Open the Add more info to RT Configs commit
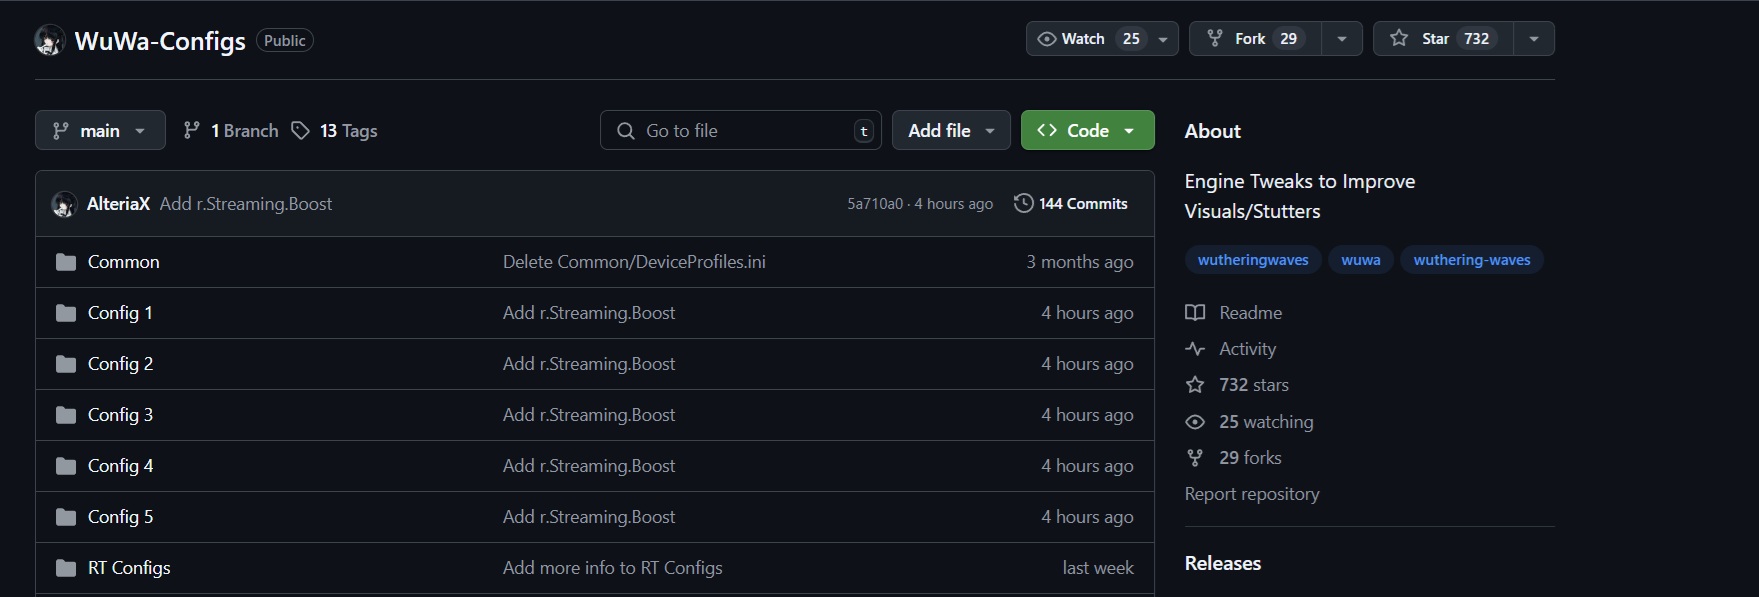The height and width of the screenshot is (597, 1759). click(613, 568)
